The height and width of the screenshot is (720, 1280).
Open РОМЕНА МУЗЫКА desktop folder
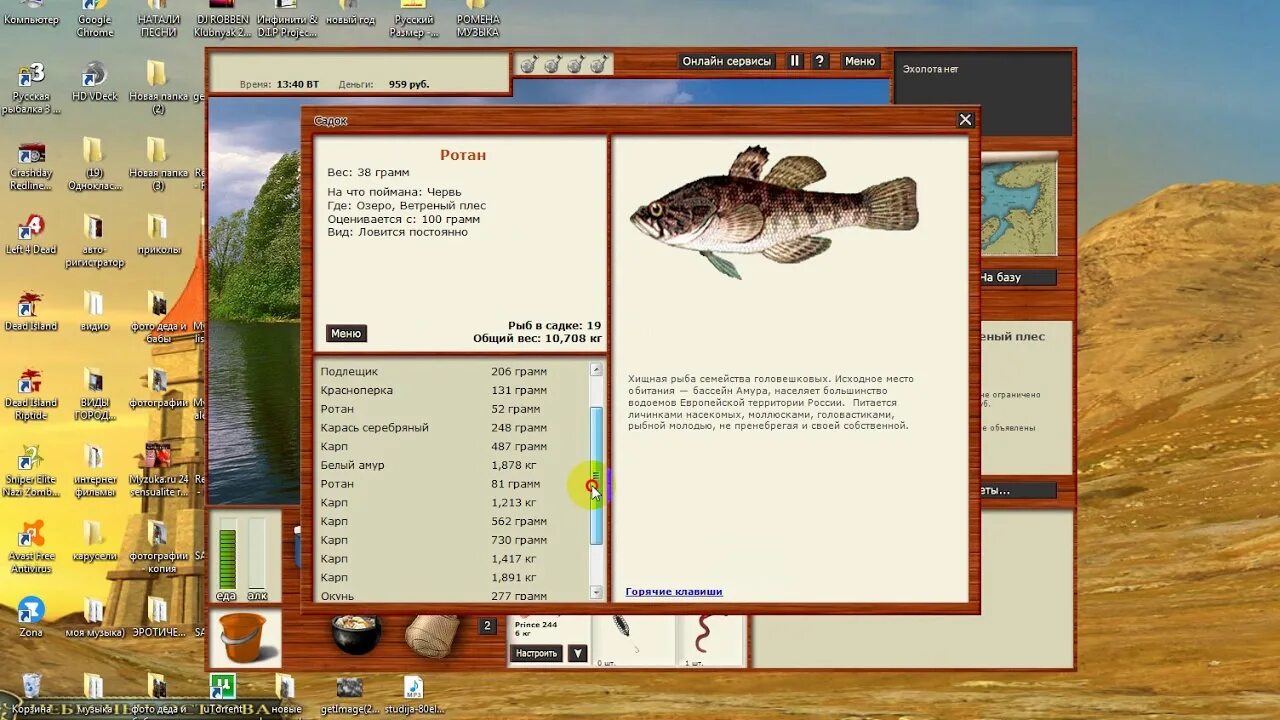tap(478, 18)
